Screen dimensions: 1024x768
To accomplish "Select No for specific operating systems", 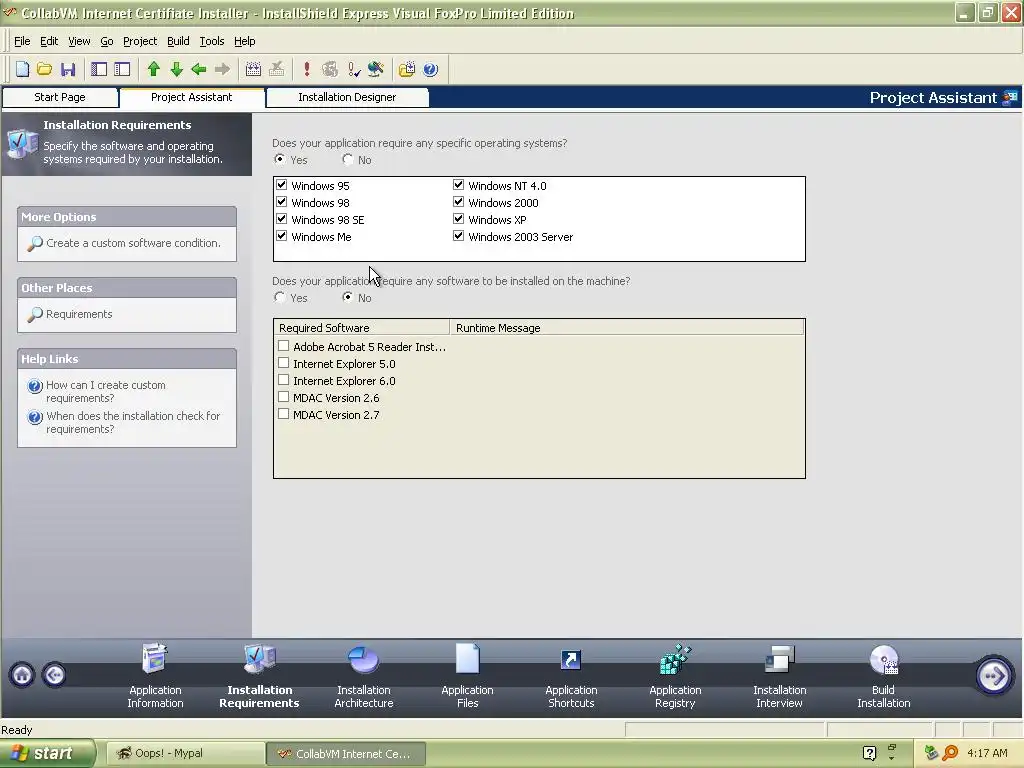I will (x=347, y=159).
